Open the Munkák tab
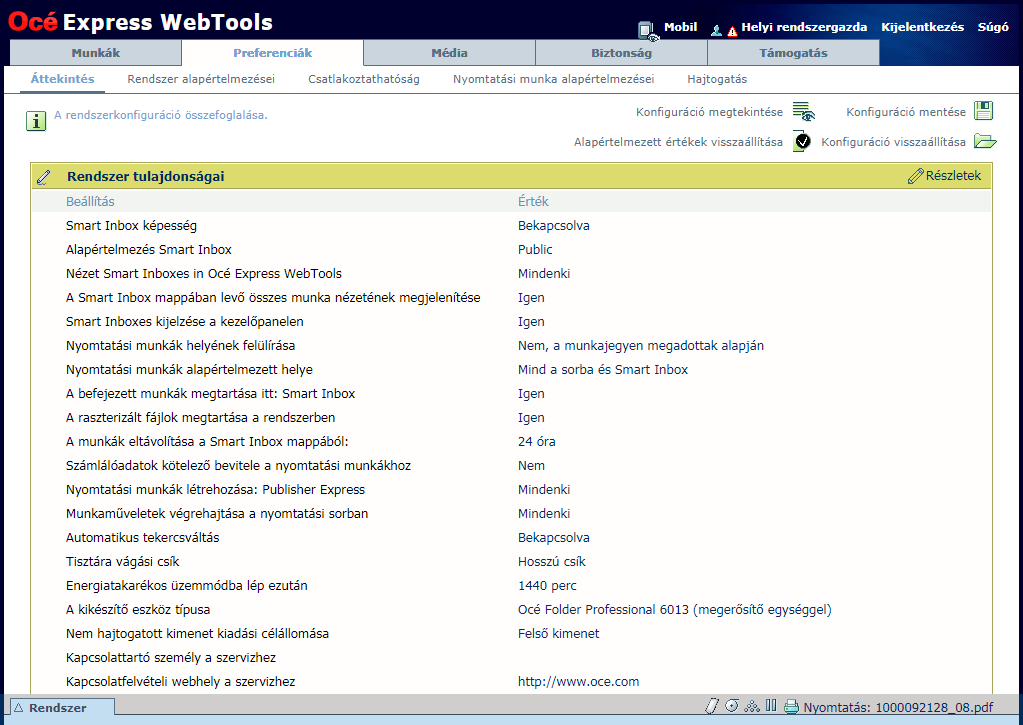 pyautogui.click(x=96, y=53)
